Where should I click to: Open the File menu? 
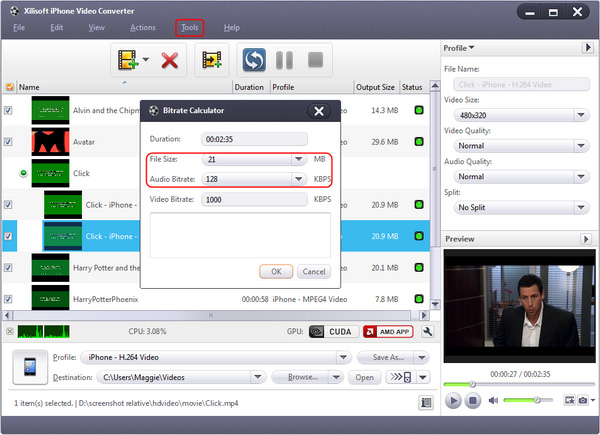[19, 28]
